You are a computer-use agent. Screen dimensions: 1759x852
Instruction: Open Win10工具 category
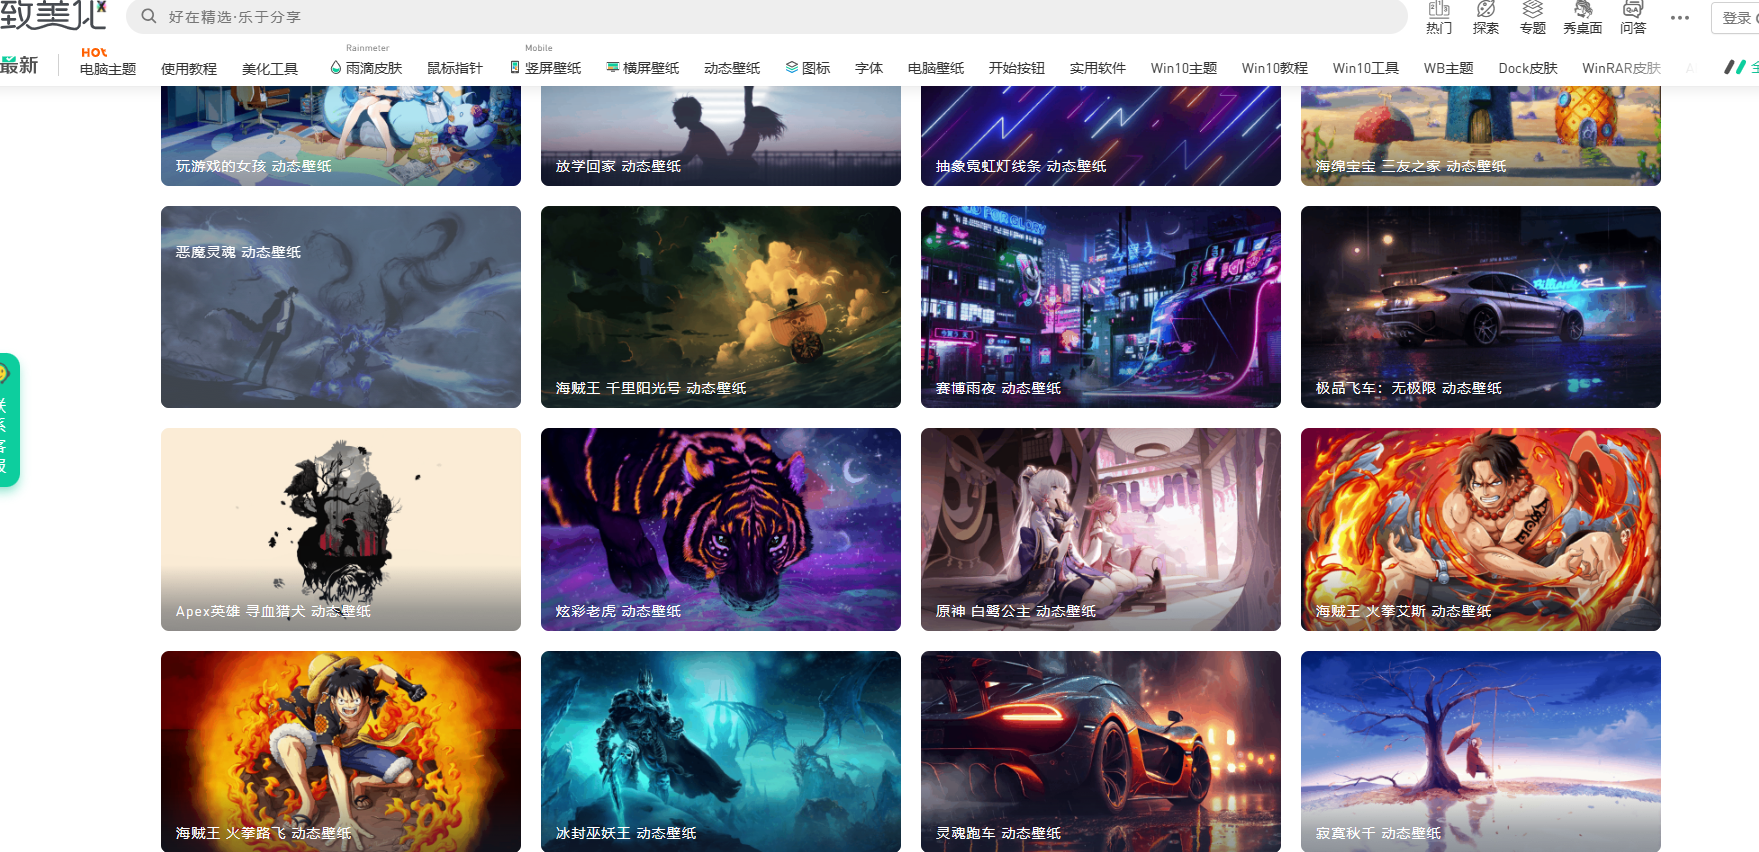coord(1366,68)
